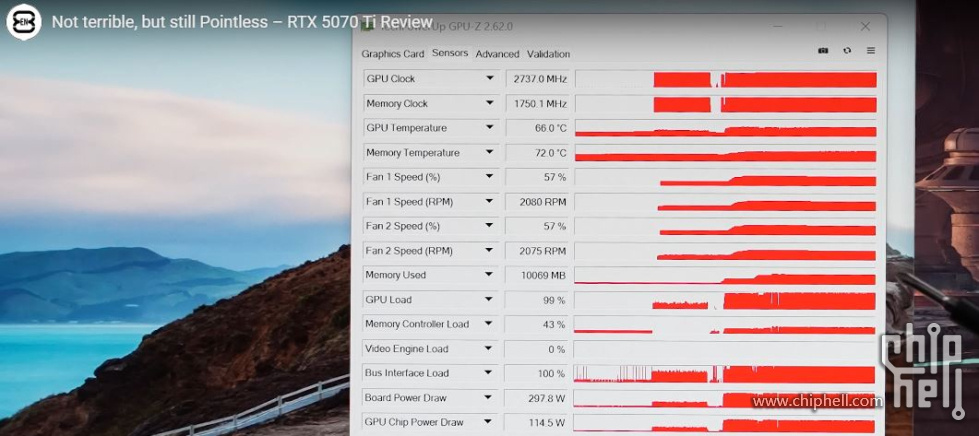Open the Fan 1 Speed (%) dropdown
The height and width of the screenshot is (436, 979).
(490, 177)
